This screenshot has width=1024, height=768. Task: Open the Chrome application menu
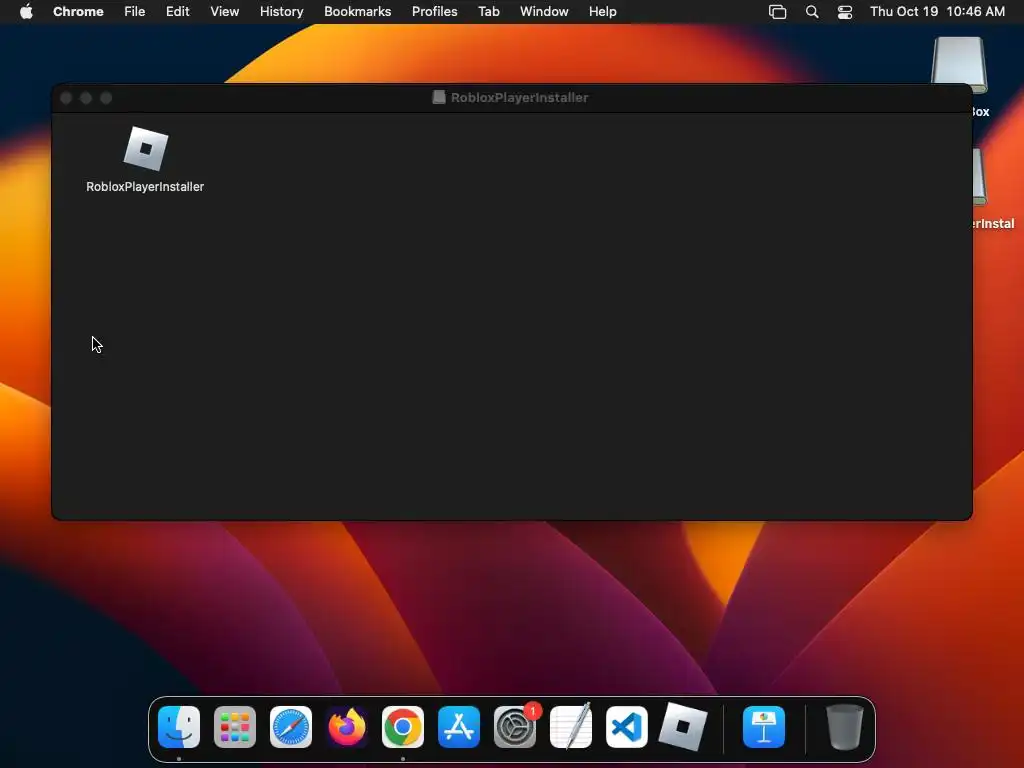coord(78,11)
